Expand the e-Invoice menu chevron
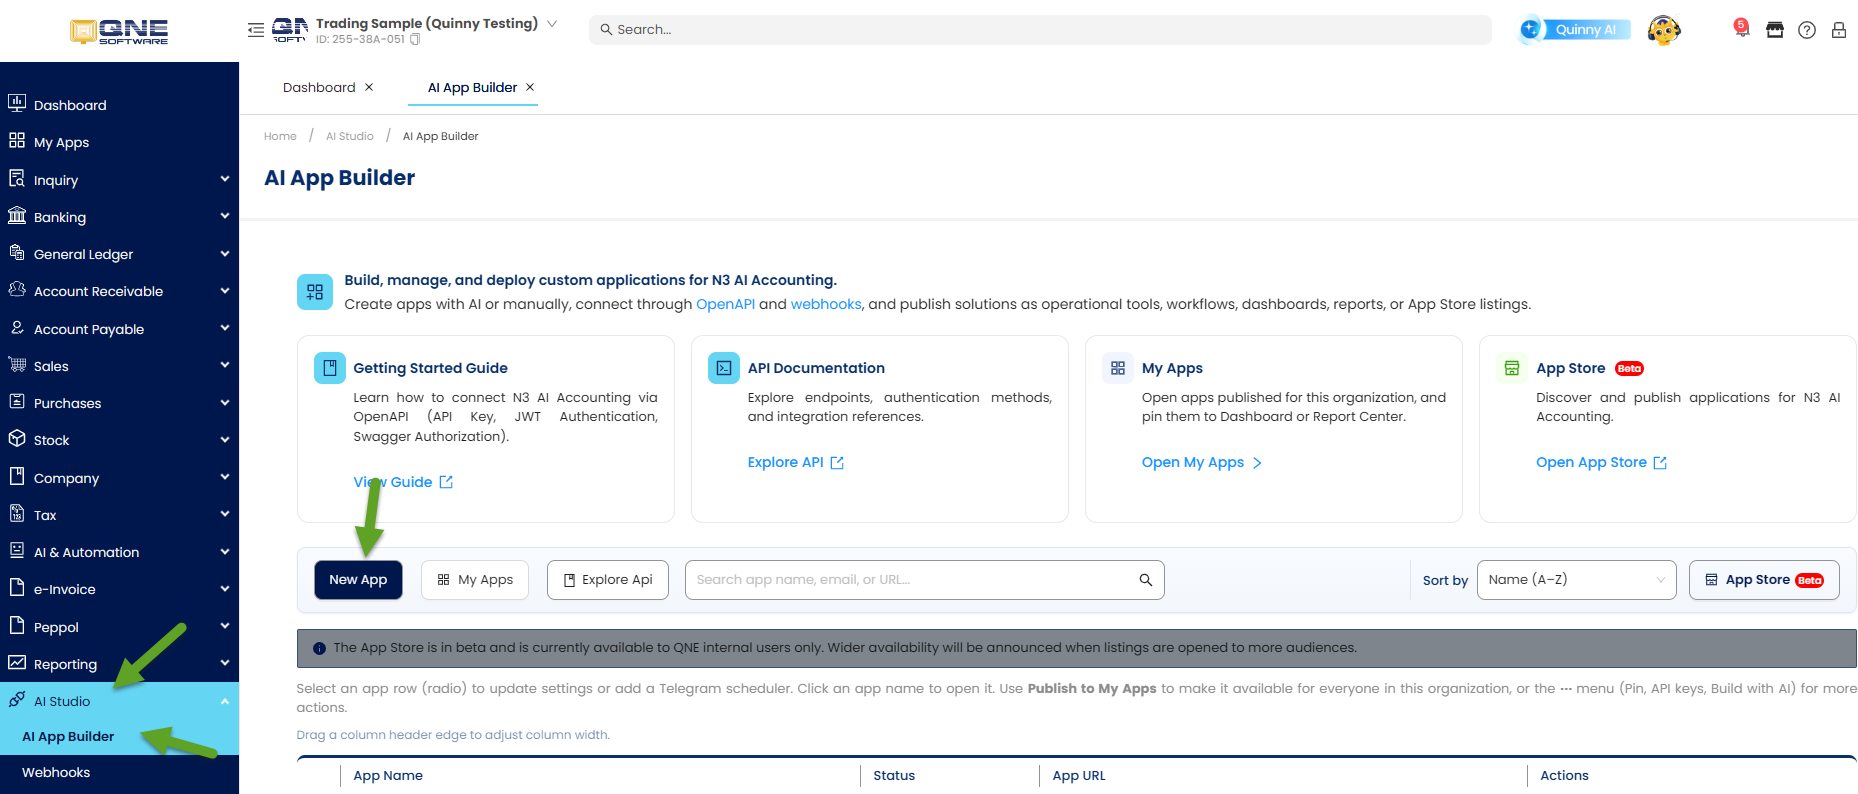Screen dimensions: 1858x794 225,589
